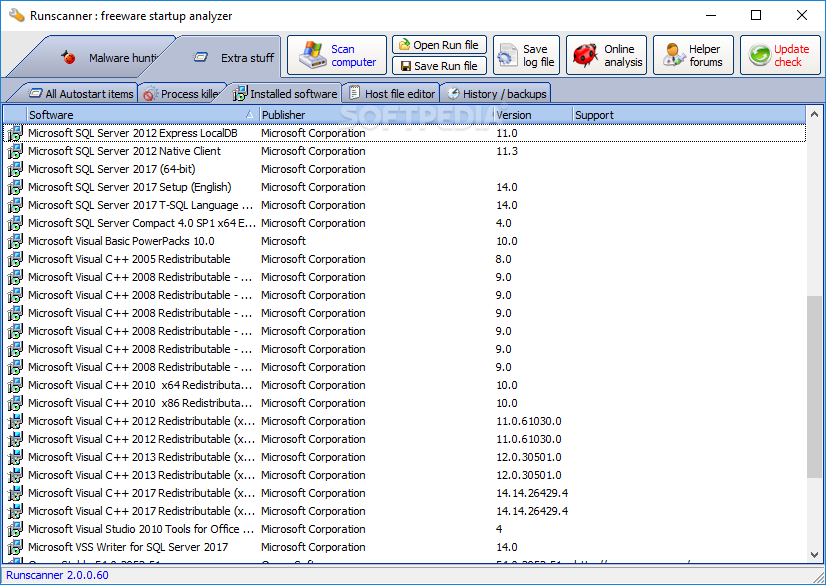Click the Runscanner wrench icon in title bar

tap(16, 15)
